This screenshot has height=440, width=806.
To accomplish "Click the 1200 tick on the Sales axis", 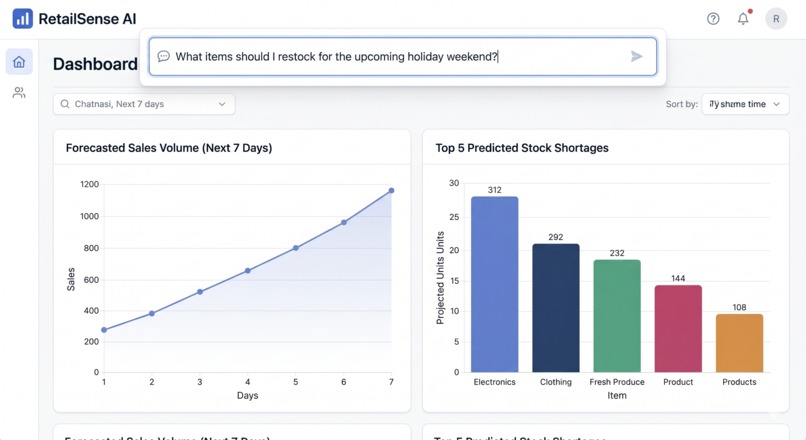I will (x=89, y=185).
